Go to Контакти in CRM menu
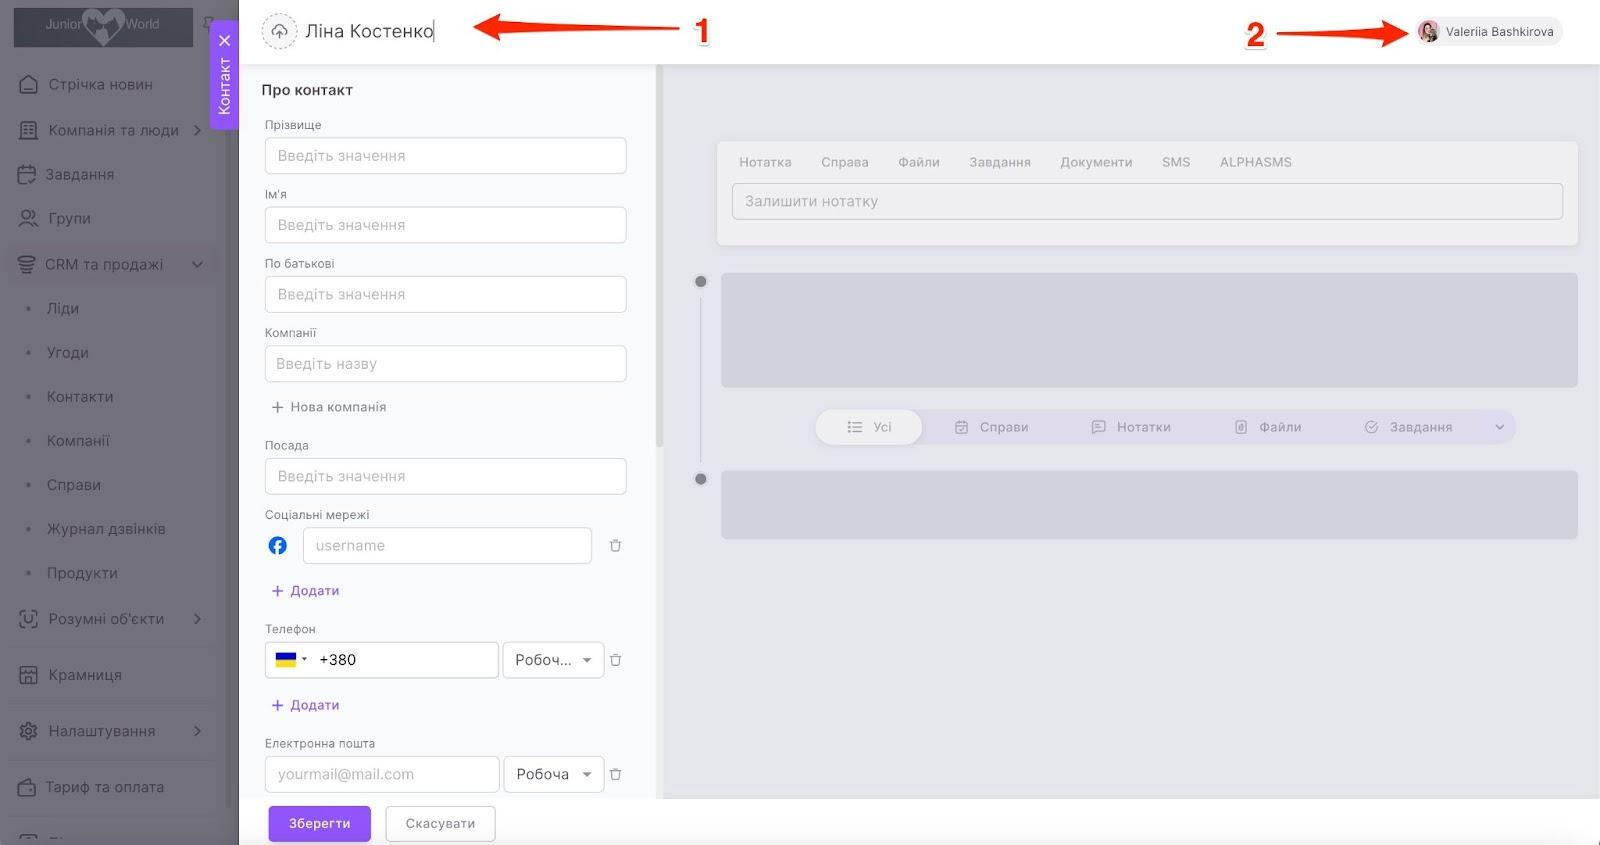The image size is (1600, 845). [80, 397]
